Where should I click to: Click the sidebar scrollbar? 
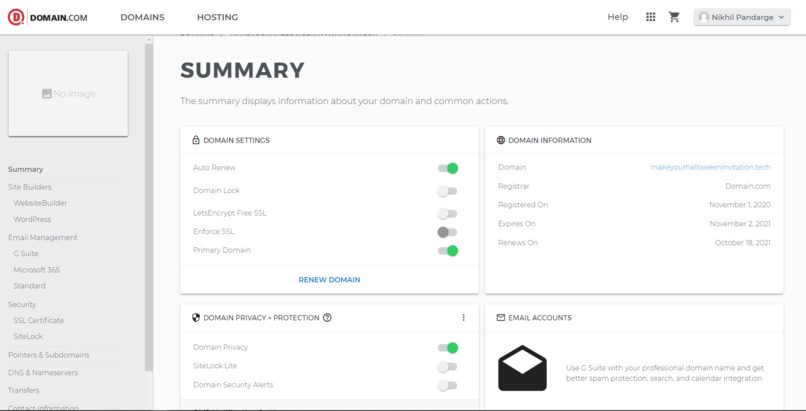tap(149, 206)
